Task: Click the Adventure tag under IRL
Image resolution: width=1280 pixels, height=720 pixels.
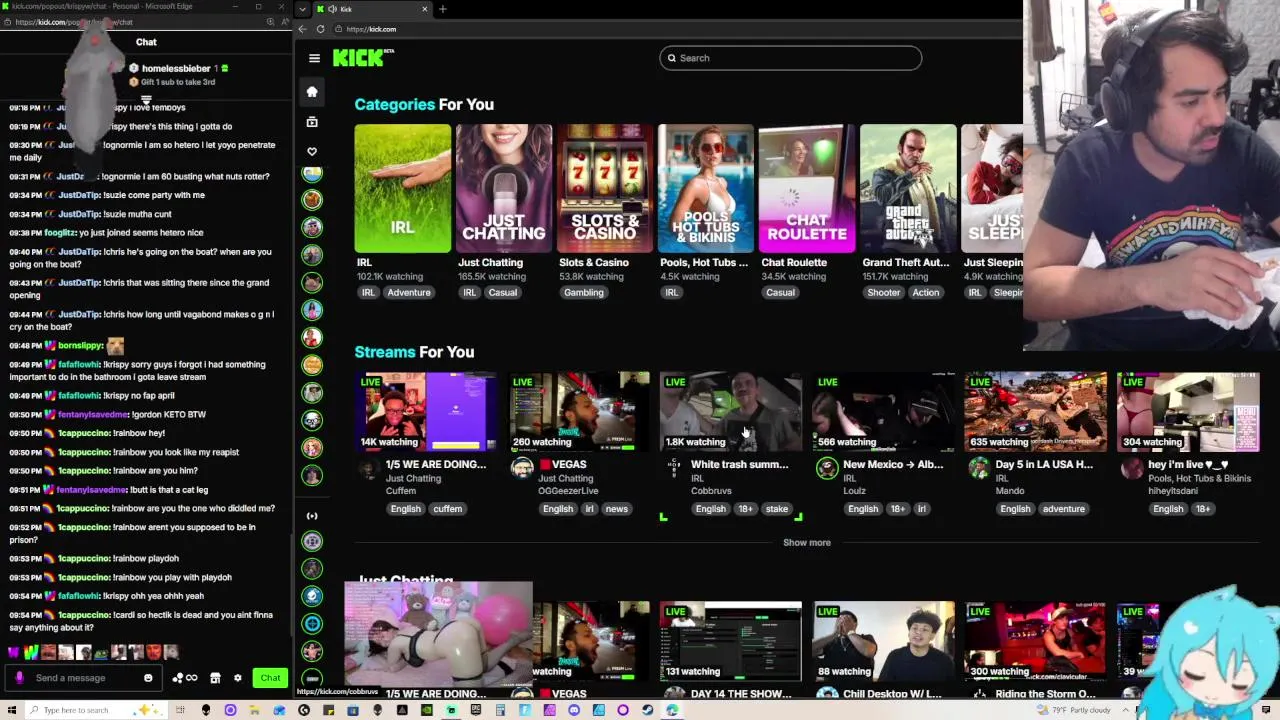Action: (409, 293)
